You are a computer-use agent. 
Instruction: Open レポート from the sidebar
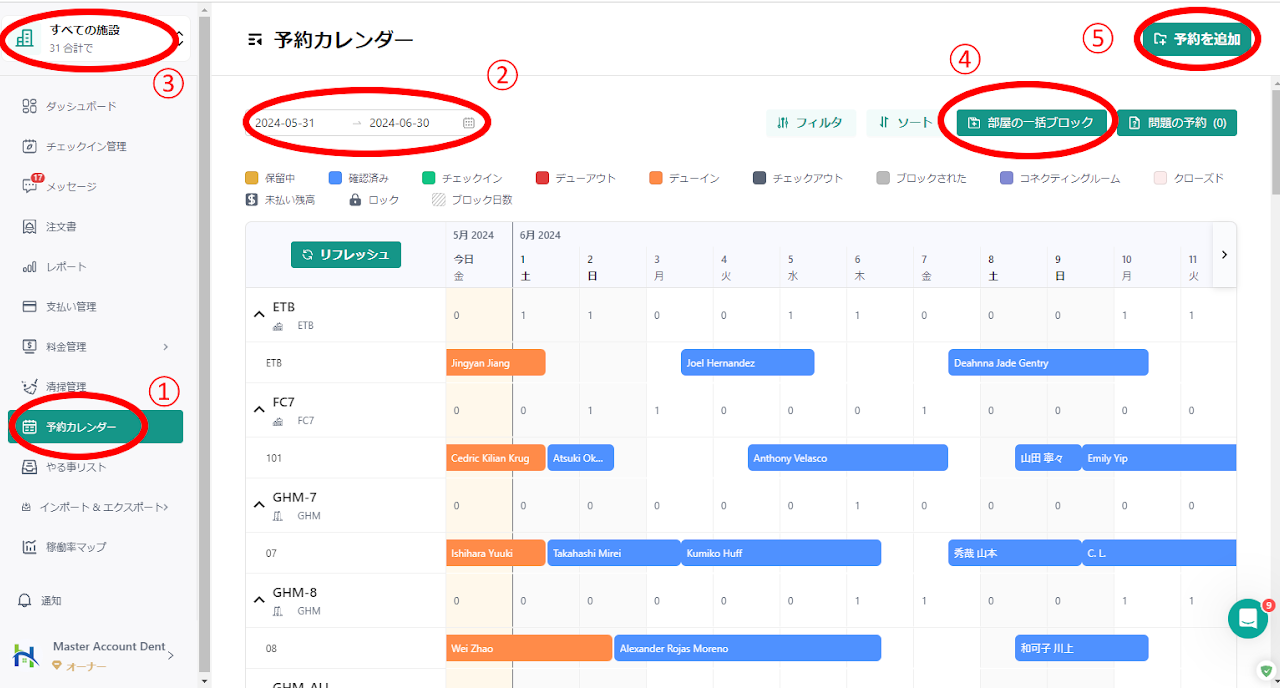click(65, 266)
